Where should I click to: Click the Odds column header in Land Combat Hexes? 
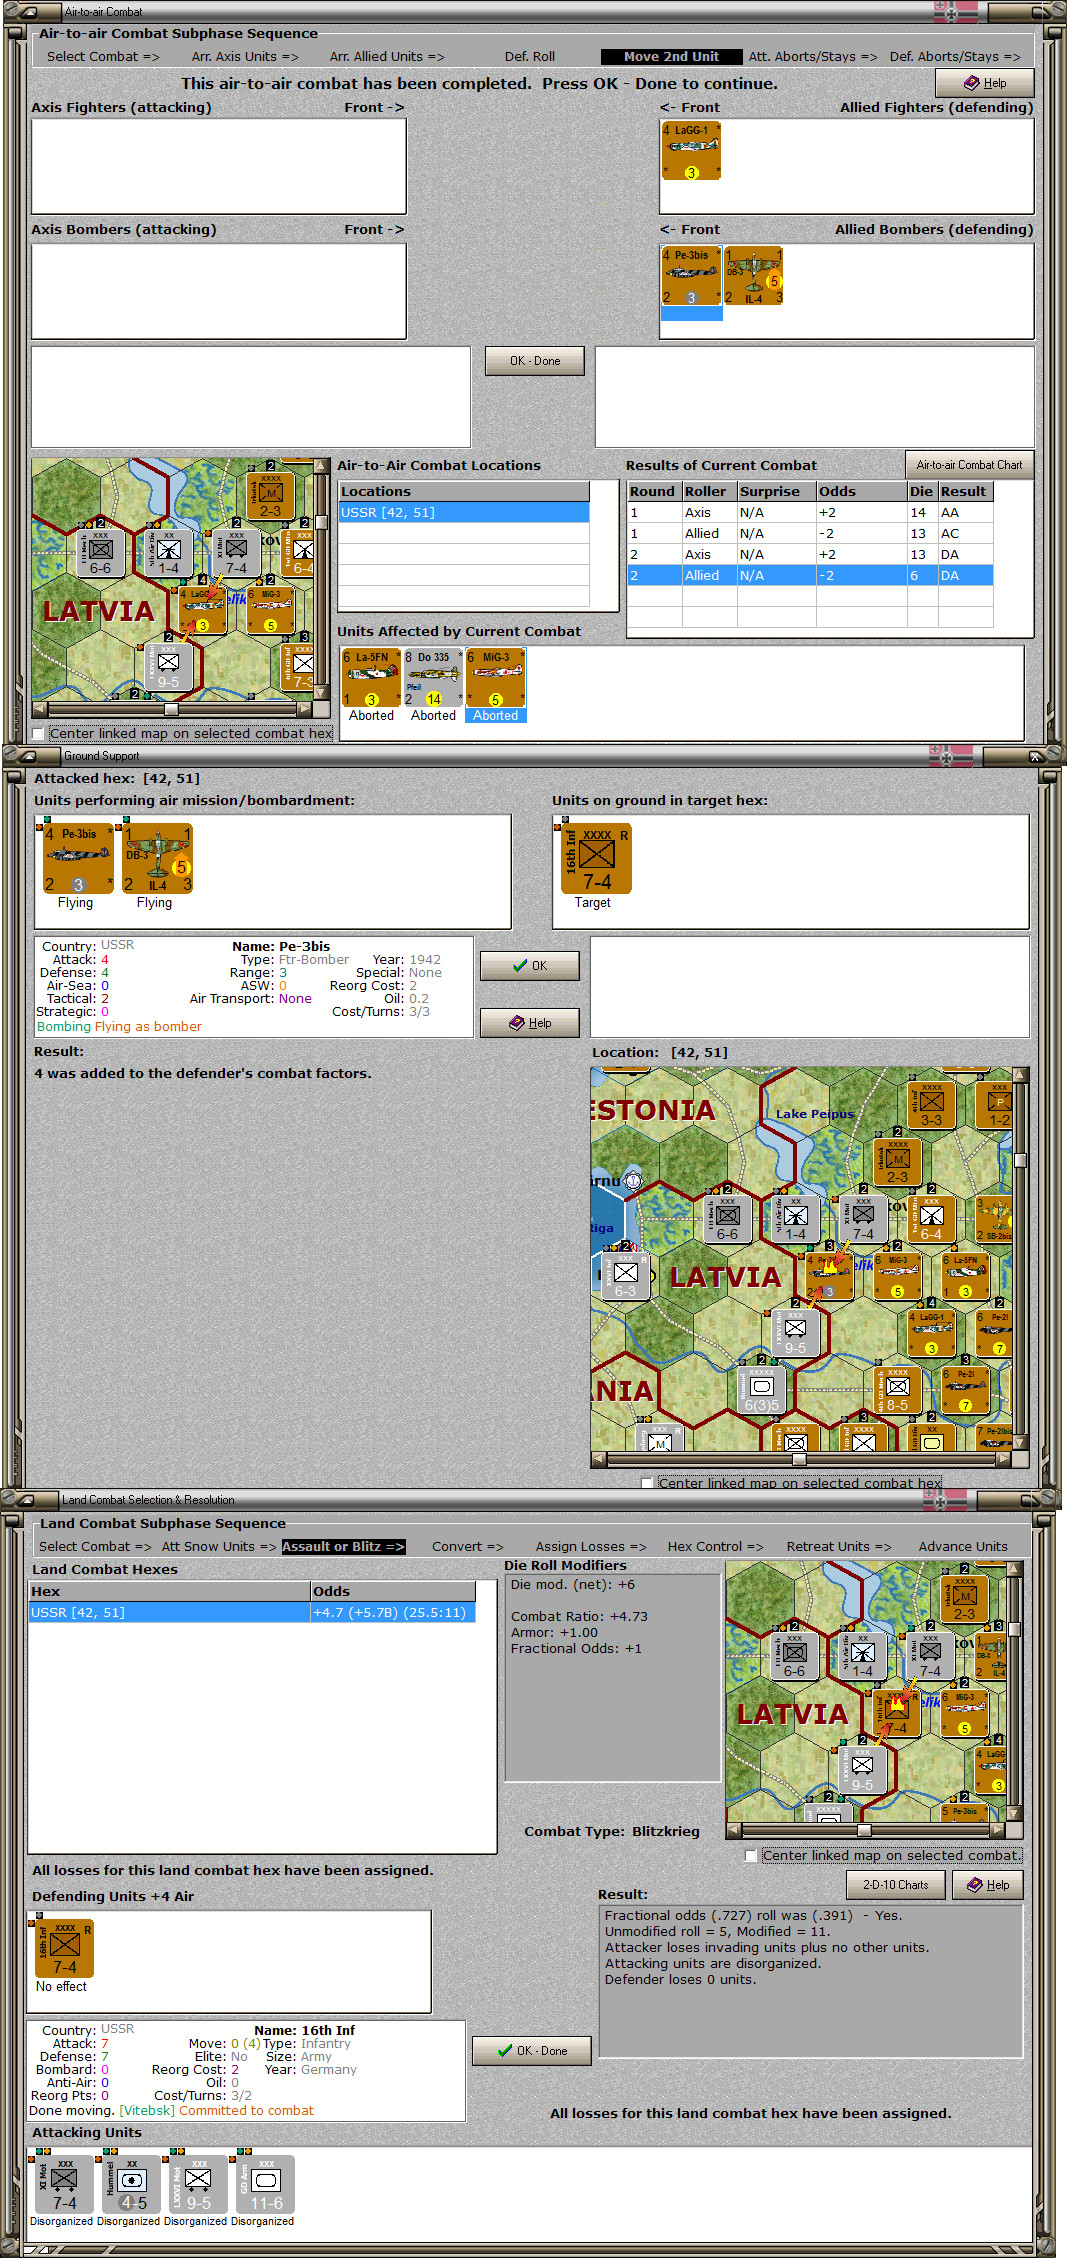coord(393,1592)
